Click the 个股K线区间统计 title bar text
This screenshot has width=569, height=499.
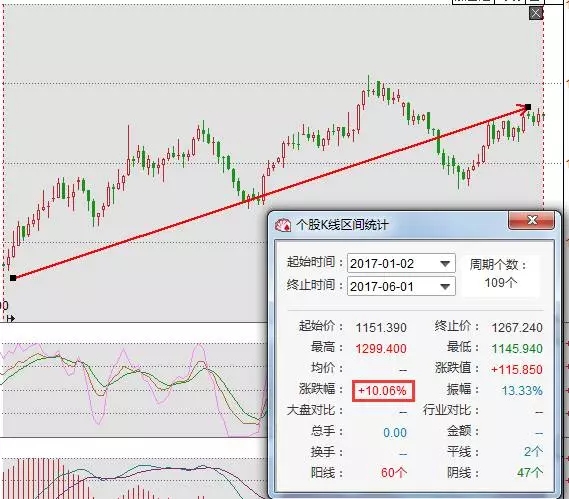point(342,225)
